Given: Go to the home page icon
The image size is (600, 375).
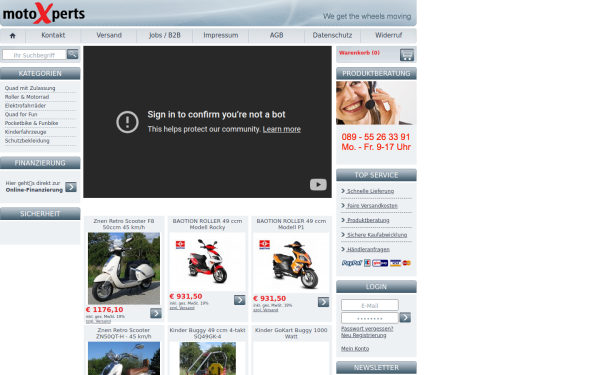Looking at the screenshot, I should pos(13,36).
